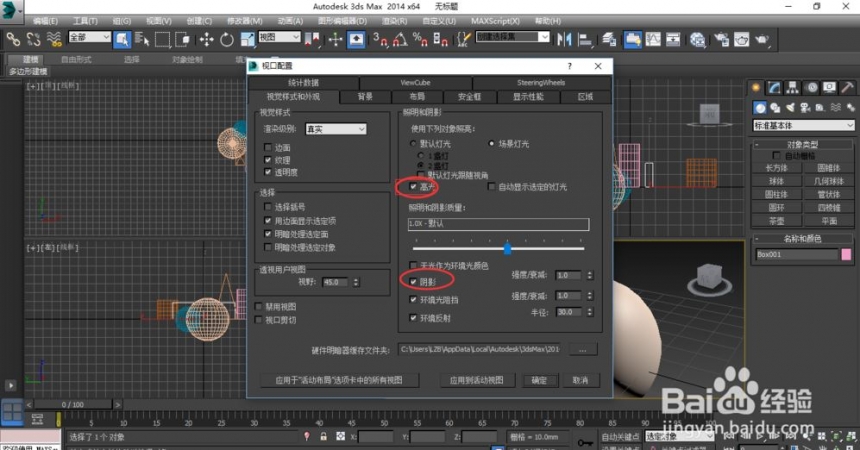
Task: Click the 确定 button
Action: point(539,380)
